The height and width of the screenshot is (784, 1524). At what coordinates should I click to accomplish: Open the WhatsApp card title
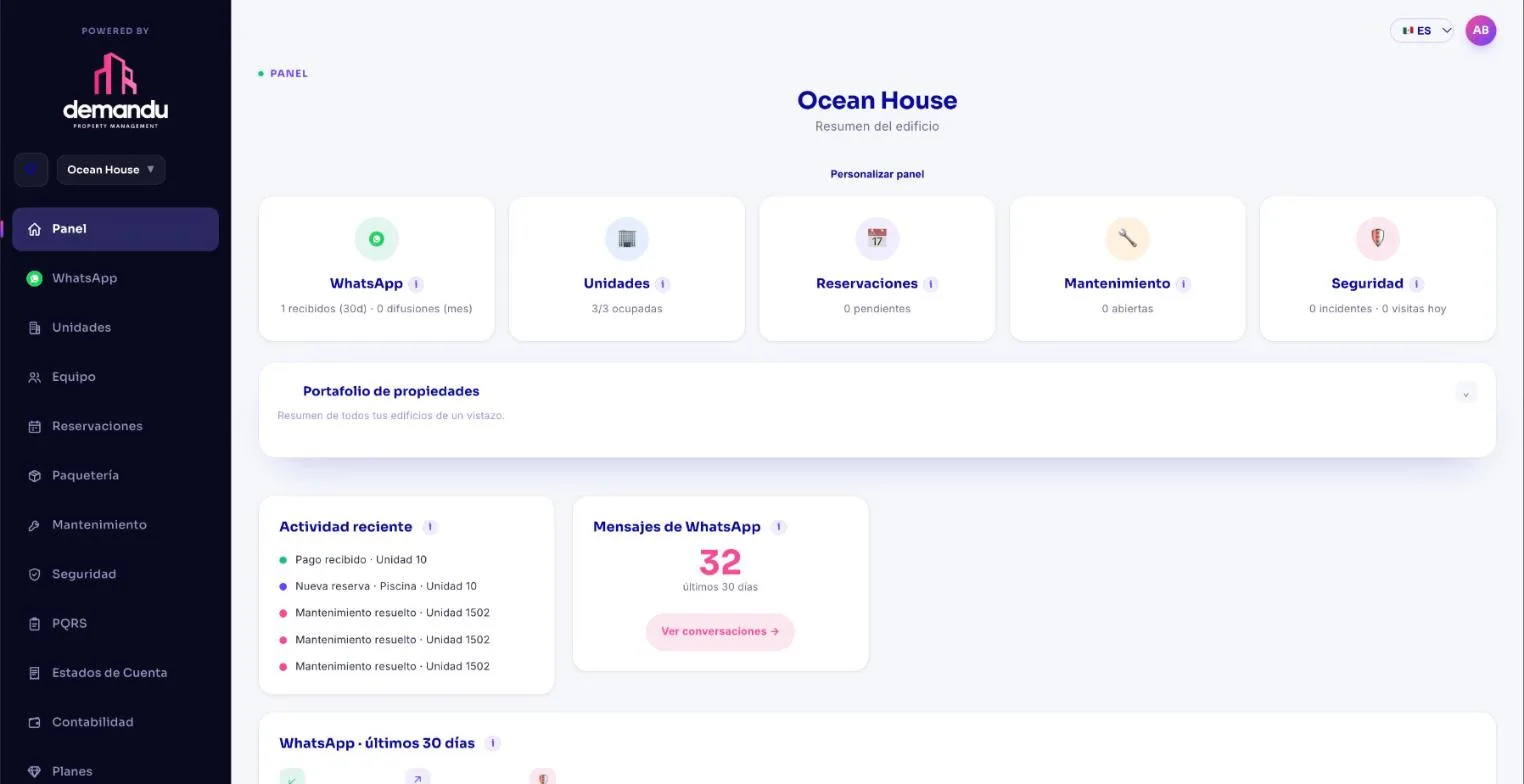click(x=366, y=284)
